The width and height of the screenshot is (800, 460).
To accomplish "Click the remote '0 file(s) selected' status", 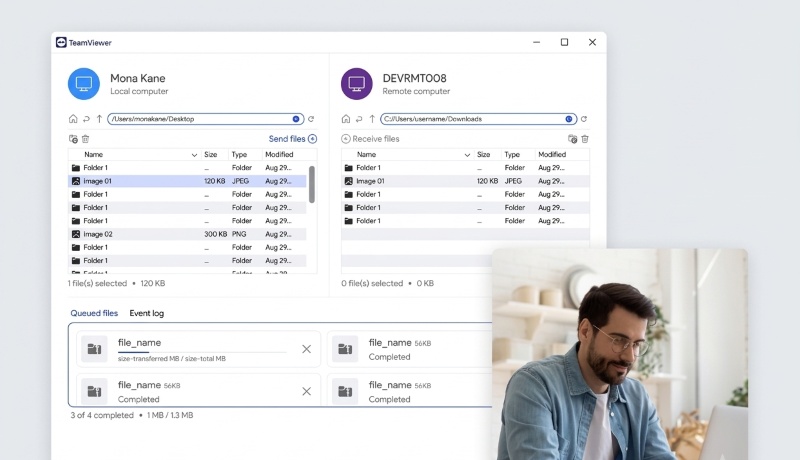I will coord(372,283).
